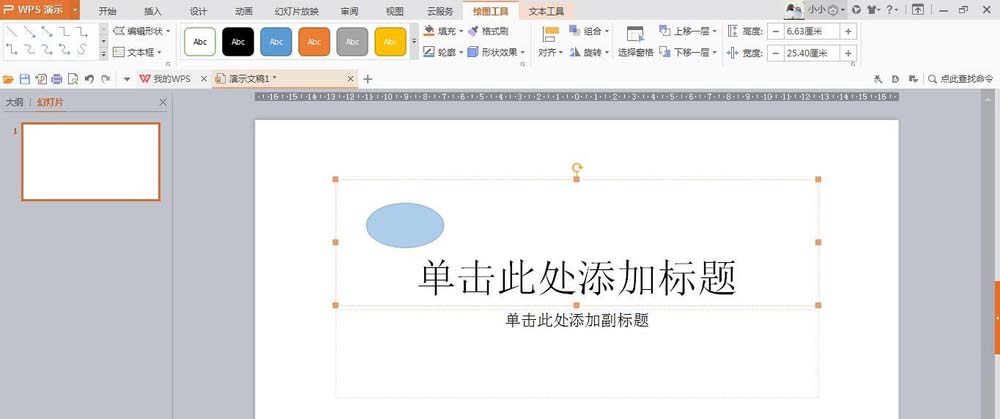Click the undo arrow icon
The height and width of the screenshot is (419, 1000).
pos(89,78)
